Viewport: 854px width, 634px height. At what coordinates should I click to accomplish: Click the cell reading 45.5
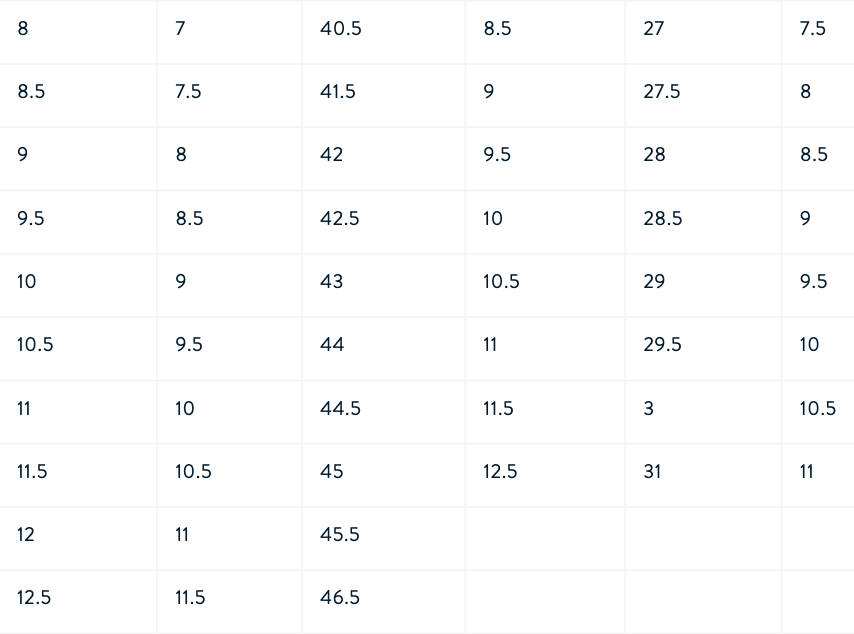pyautogui.click(x=383, y=539)
